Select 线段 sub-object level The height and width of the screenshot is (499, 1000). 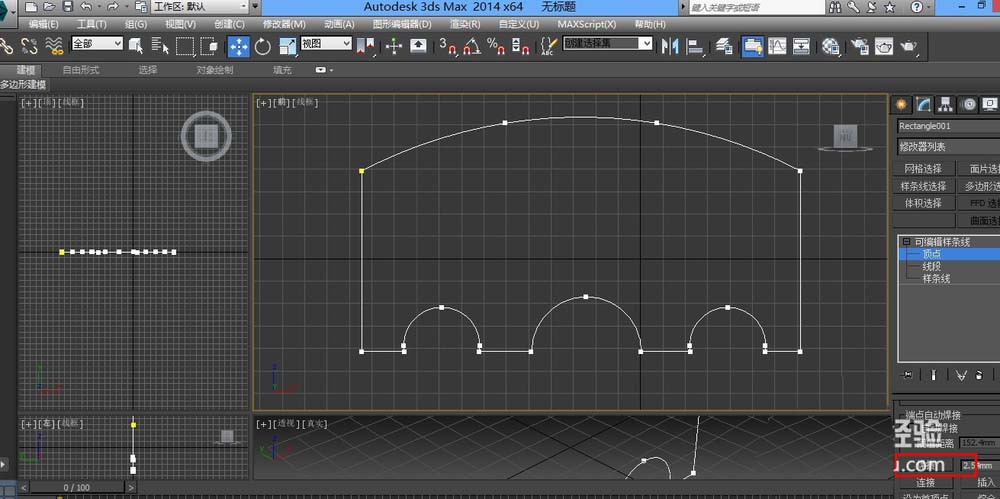932,267
